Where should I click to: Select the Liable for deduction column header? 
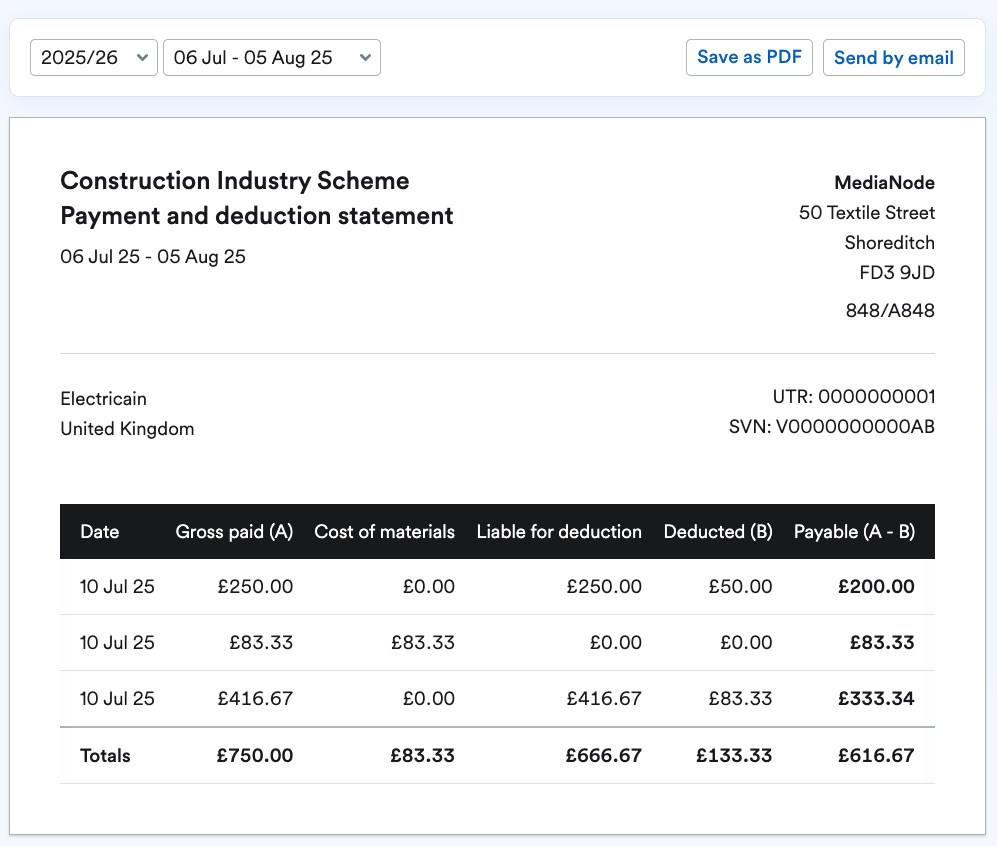pos(559,532)
